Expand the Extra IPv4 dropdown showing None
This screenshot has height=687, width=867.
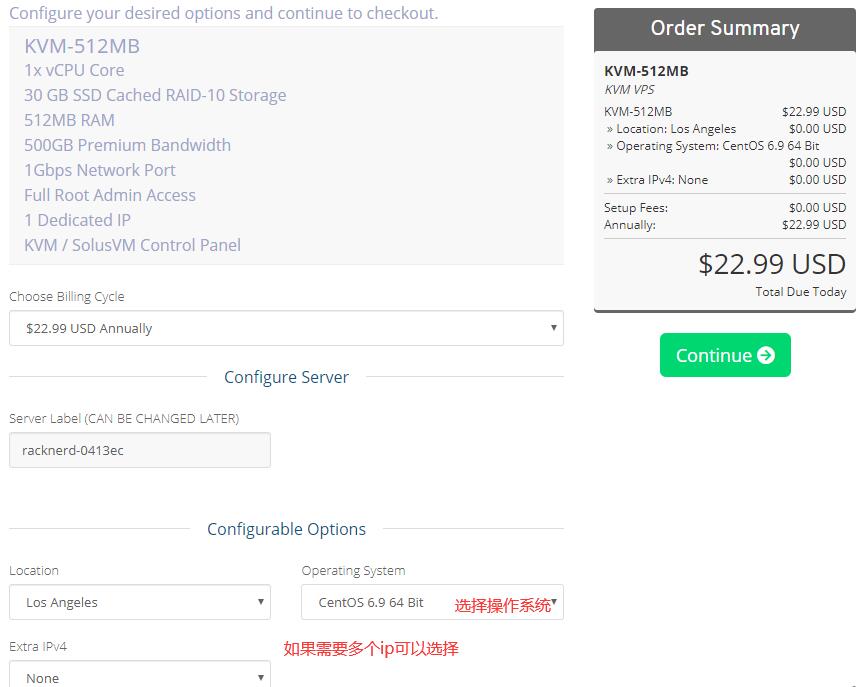coord(140,677)
